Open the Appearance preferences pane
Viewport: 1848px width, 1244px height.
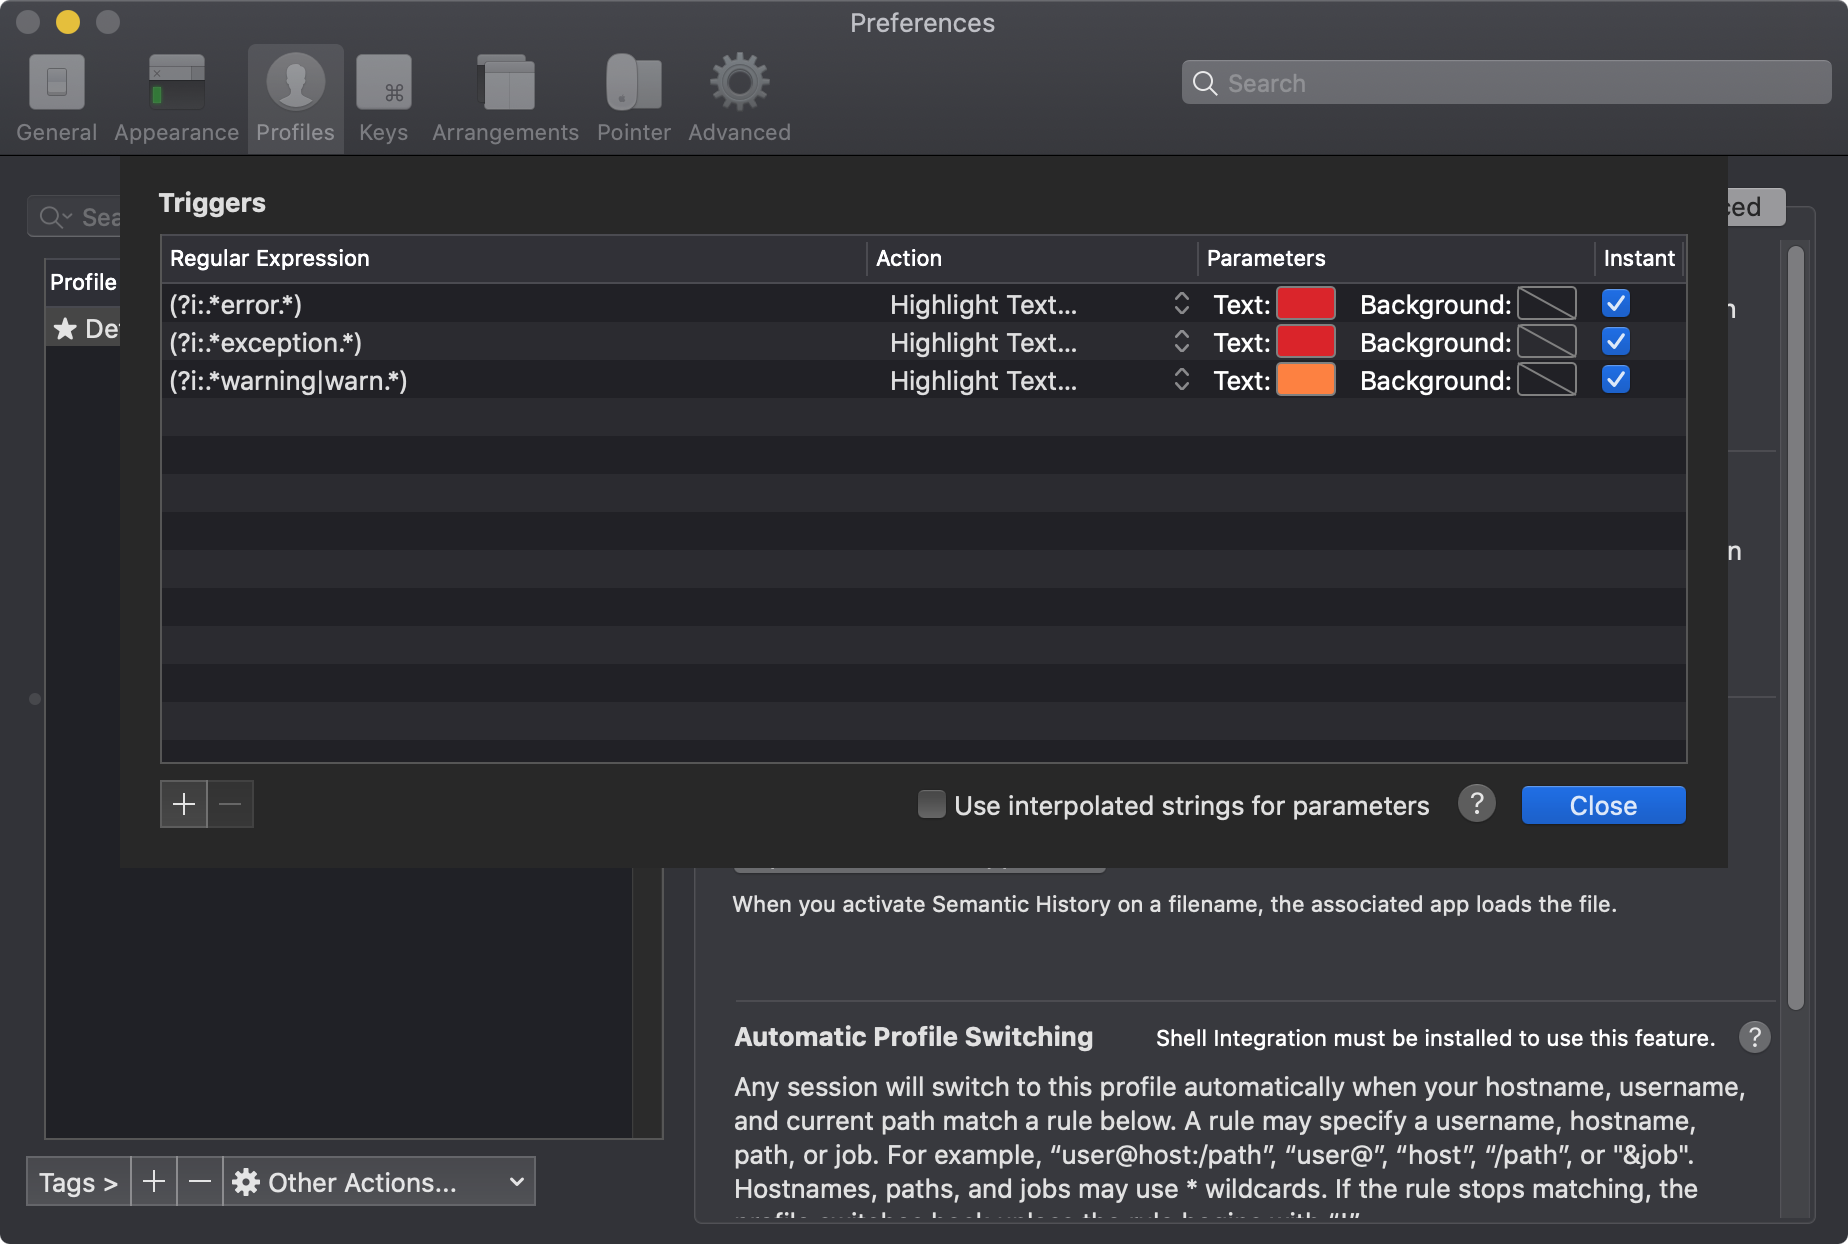[176, 98]
